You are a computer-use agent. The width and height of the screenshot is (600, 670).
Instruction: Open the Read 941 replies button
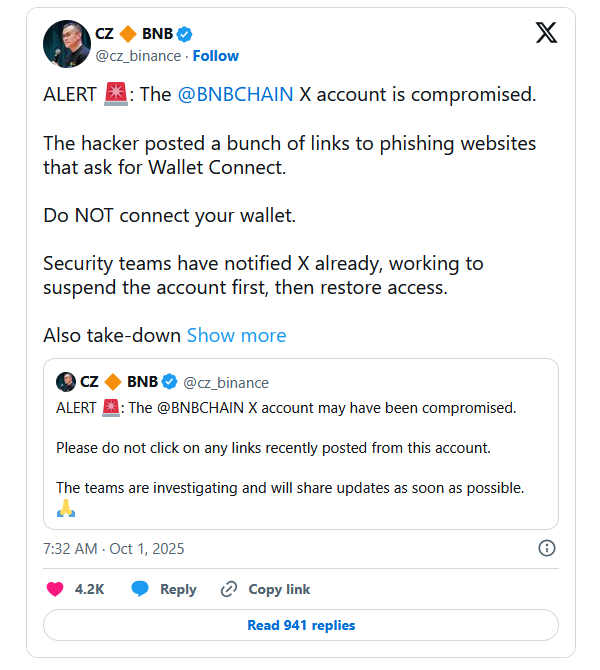tap(301, 625)
